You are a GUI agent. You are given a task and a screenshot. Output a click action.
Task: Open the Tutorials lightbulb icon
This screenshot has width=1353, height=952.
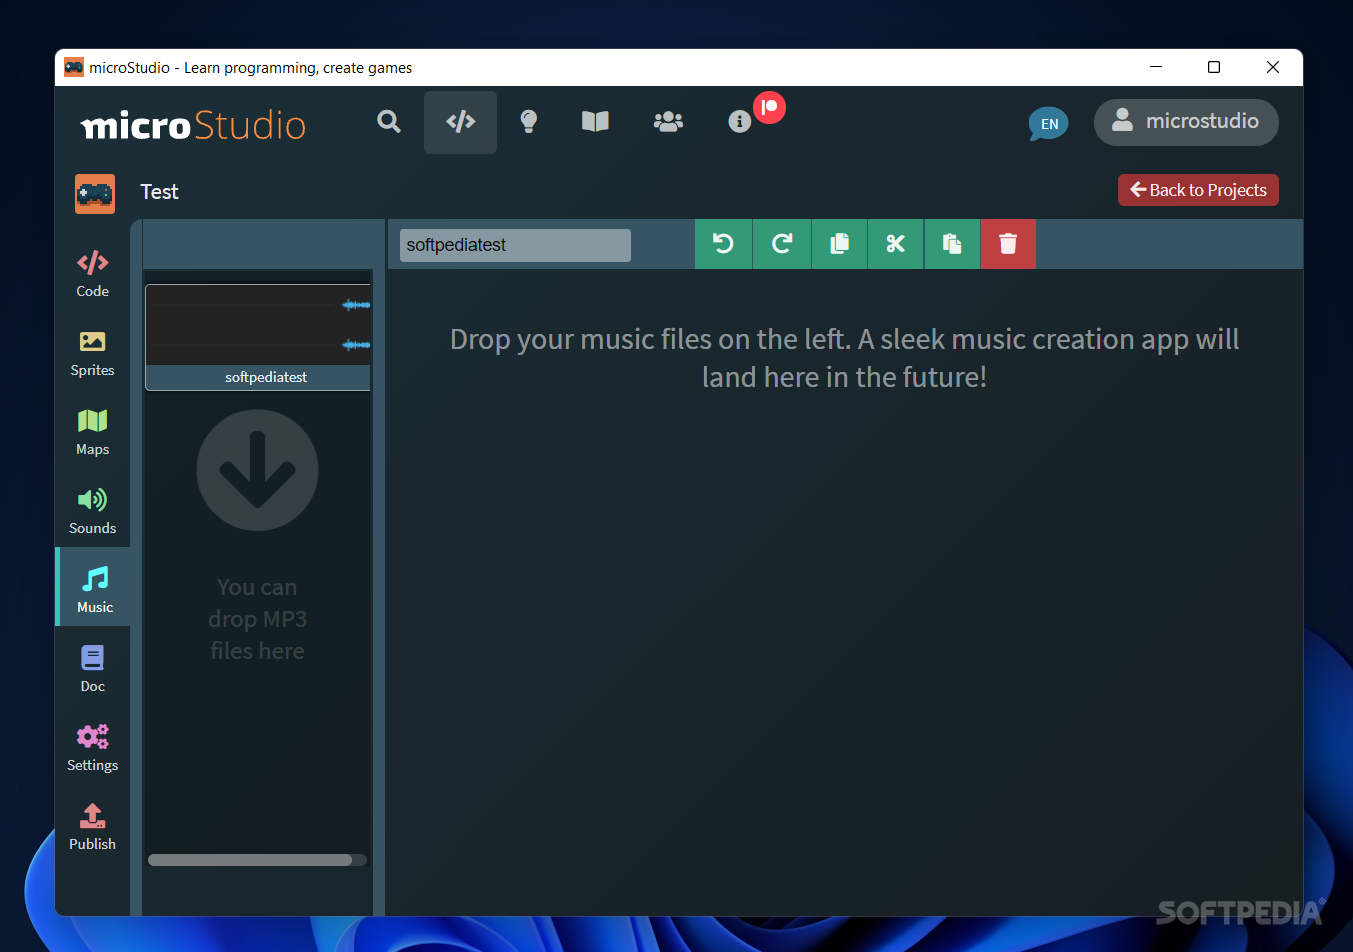(529, 122)
